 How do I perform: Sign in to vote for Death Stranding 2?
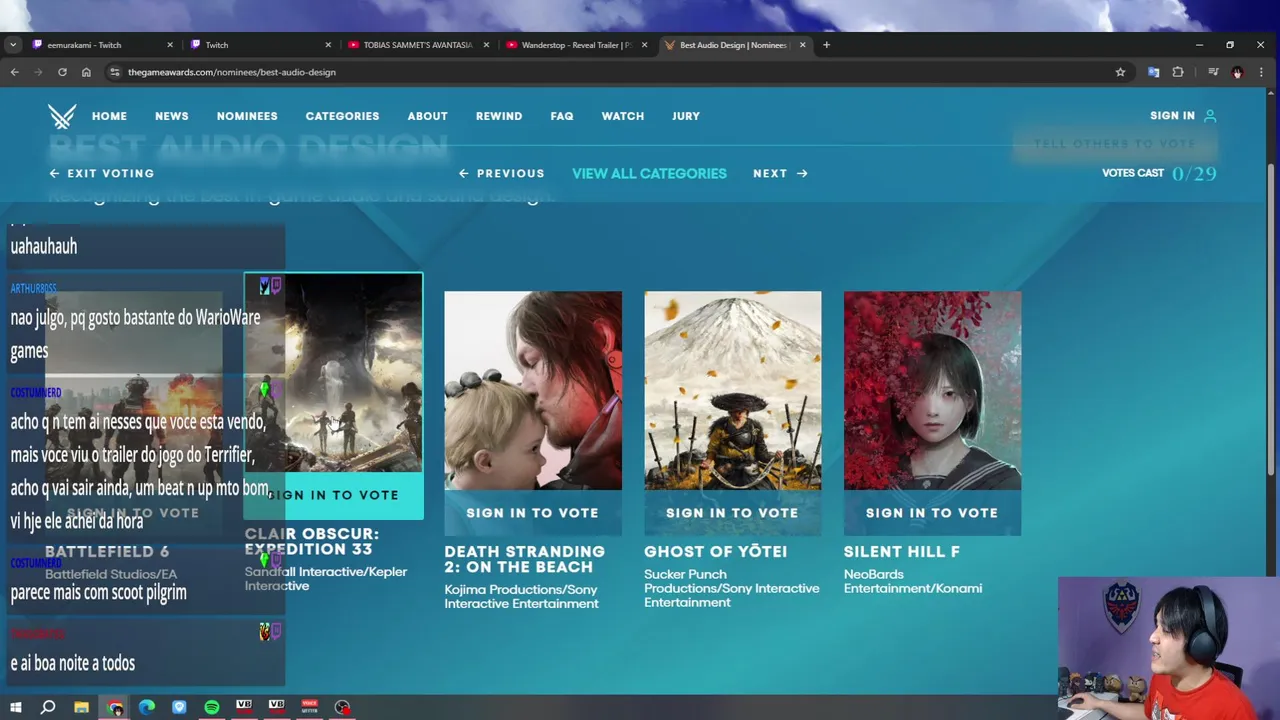532,513
